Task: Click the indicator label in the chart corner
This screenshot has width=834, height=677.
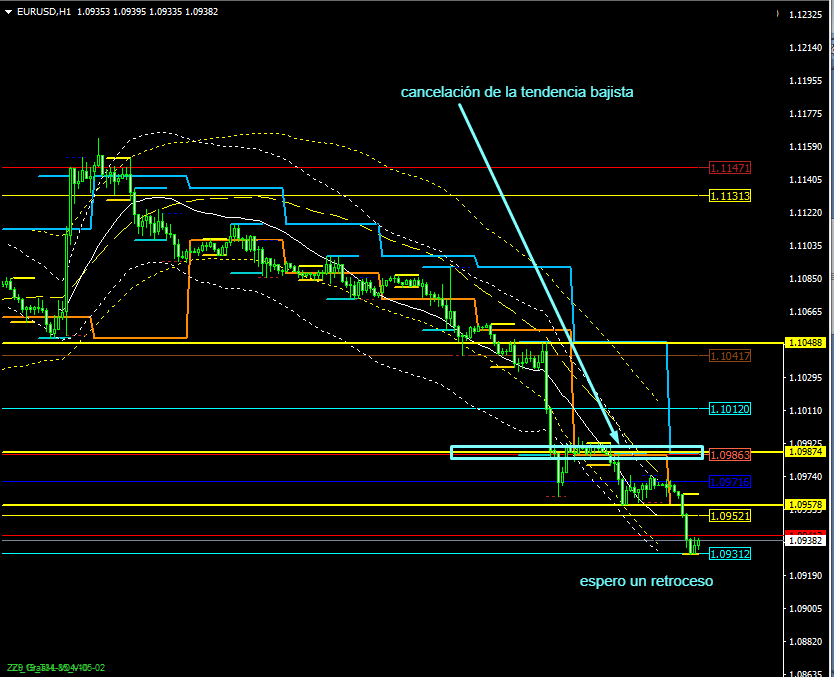Action: click(x=55, y=667)
